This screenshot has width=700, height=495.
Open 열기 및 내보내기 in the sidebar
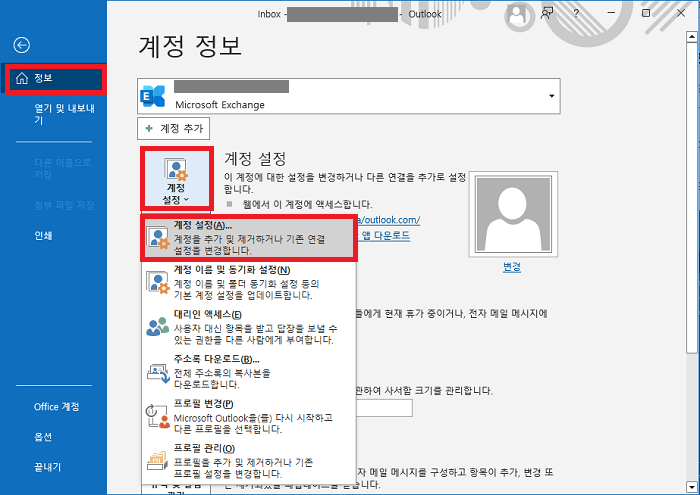(64, 114)
